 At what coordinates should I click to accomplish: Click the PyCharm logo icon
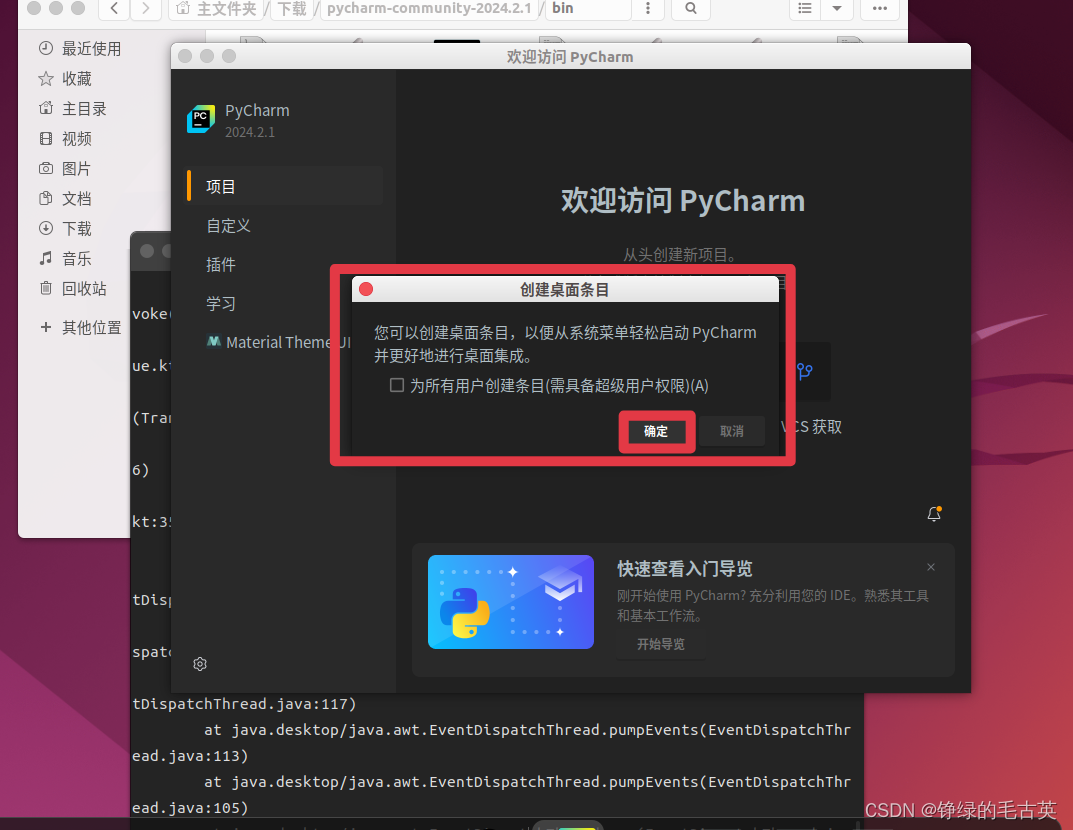(201, 119)
